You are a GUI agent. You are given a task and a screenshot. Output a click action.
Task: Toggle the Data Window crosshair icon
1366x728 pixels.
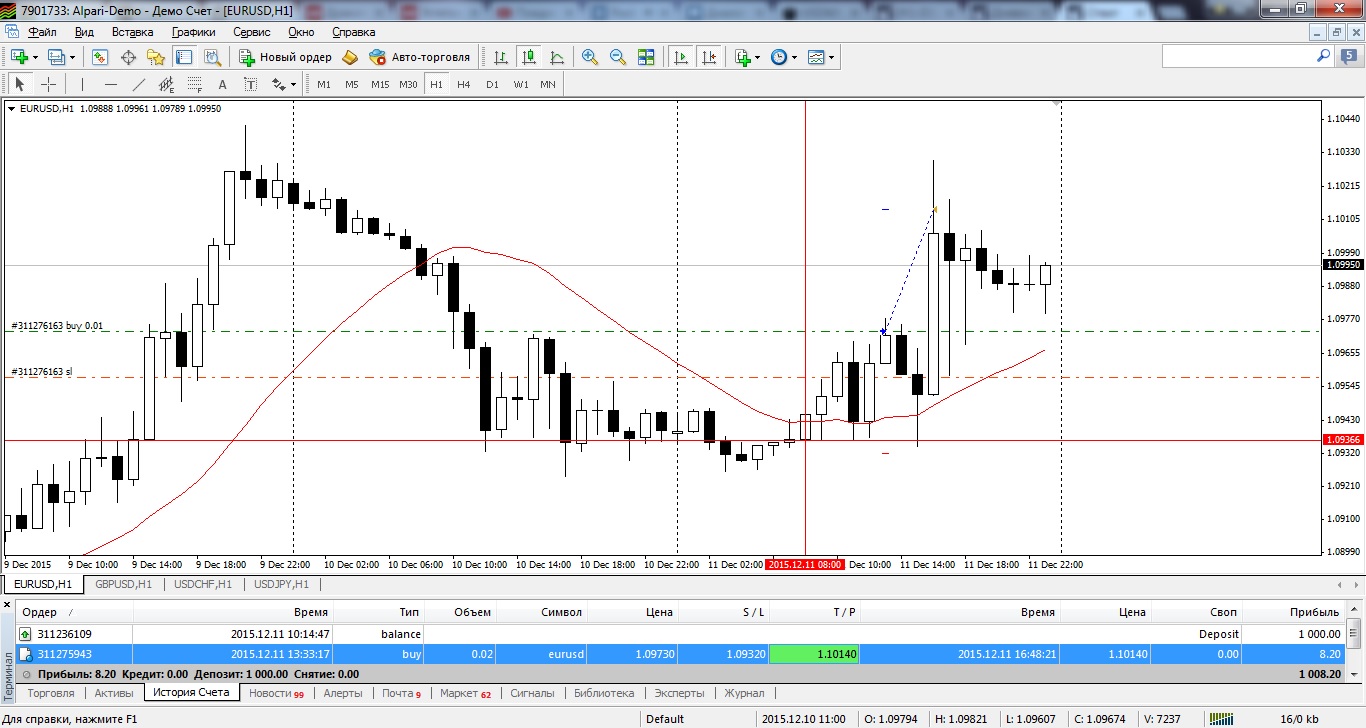(x=128, y=57)
